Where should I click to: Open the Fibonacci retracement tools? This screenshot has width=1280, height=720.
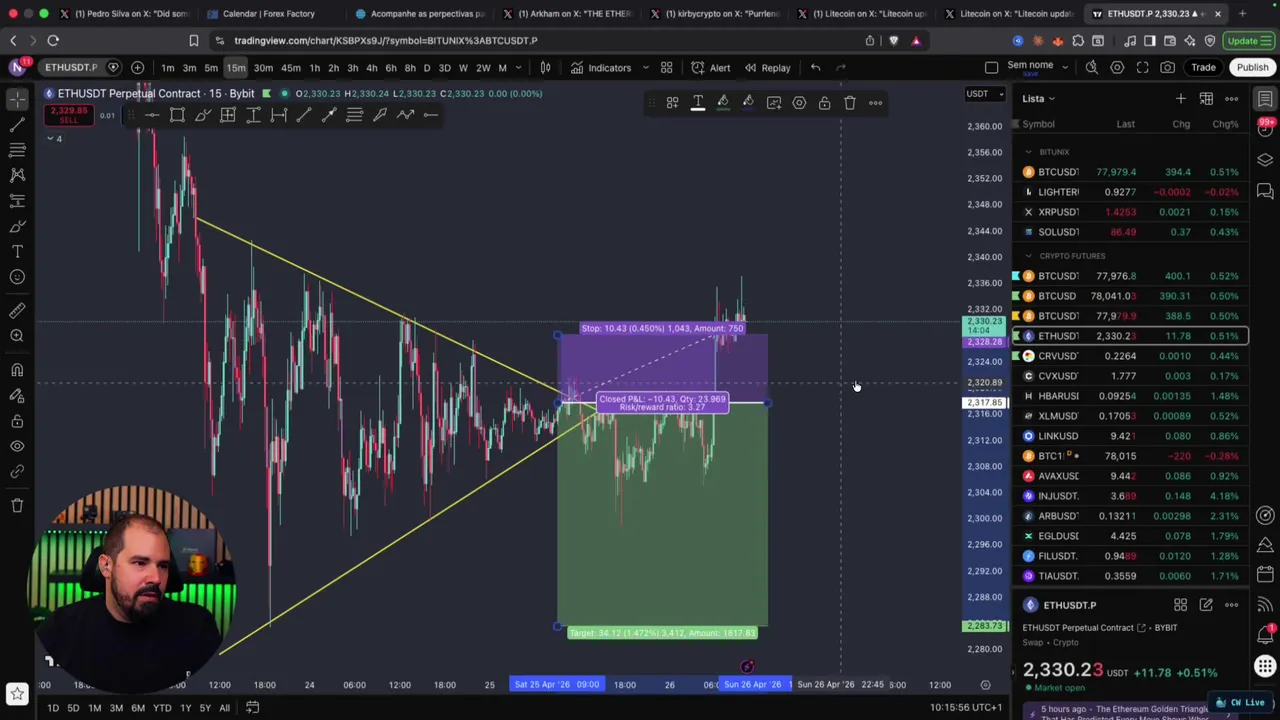click(17, 150)
